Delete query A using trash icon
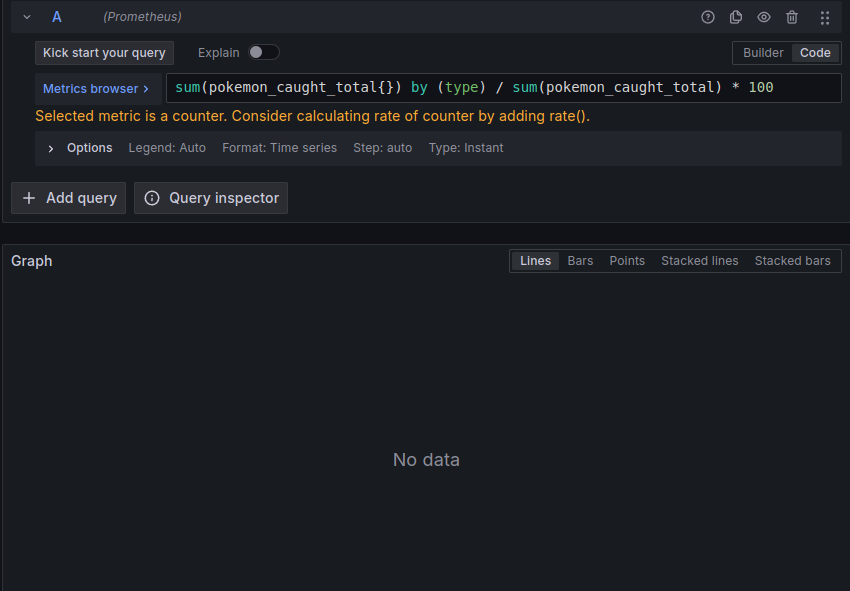This screenshot has width=850, height=591. point(792,17)
